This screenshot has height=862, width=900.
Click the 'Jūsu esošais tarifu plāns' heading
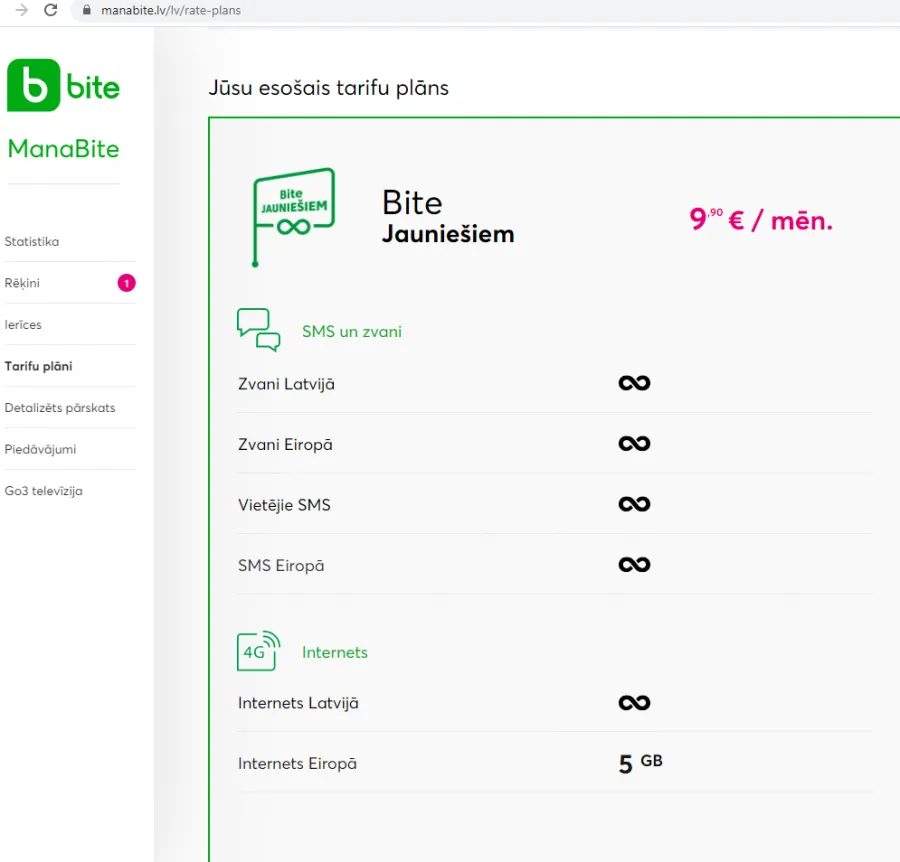(x=328, y=88)
